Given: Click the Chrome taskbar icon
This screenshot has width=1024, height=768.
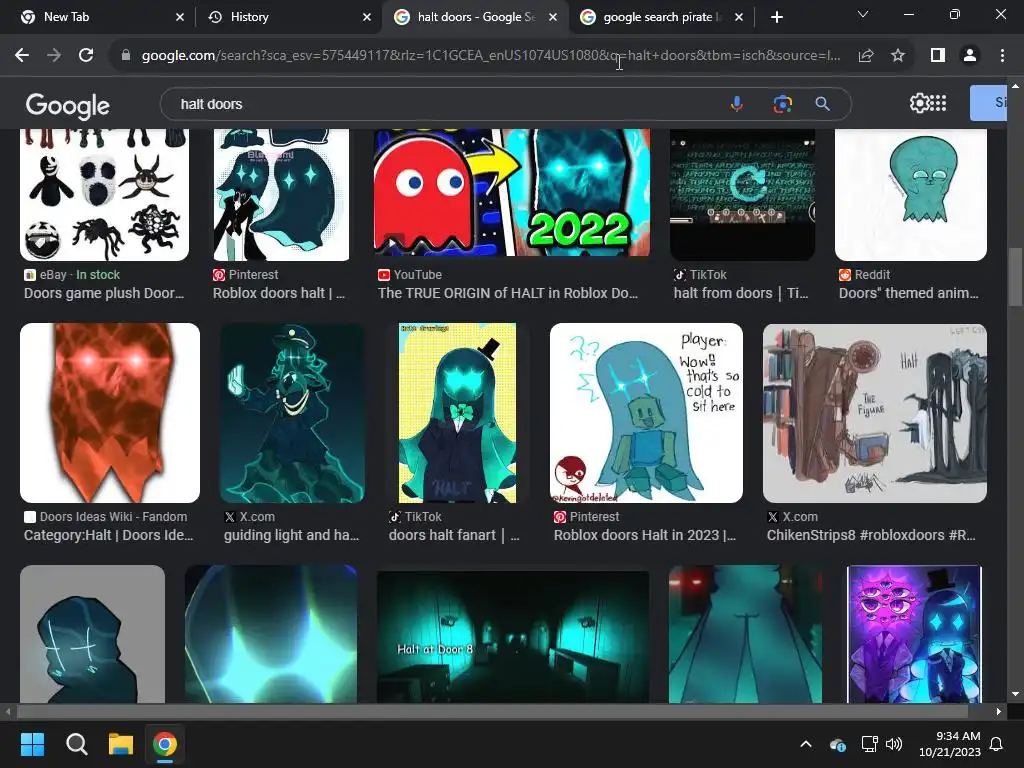Looking at the screenshot, I should [x=165, y=744].
